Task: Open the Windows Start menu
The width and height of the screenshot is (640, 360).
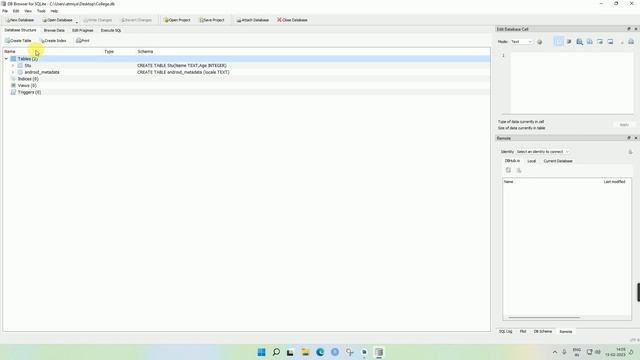Action: tap(261, 352)
